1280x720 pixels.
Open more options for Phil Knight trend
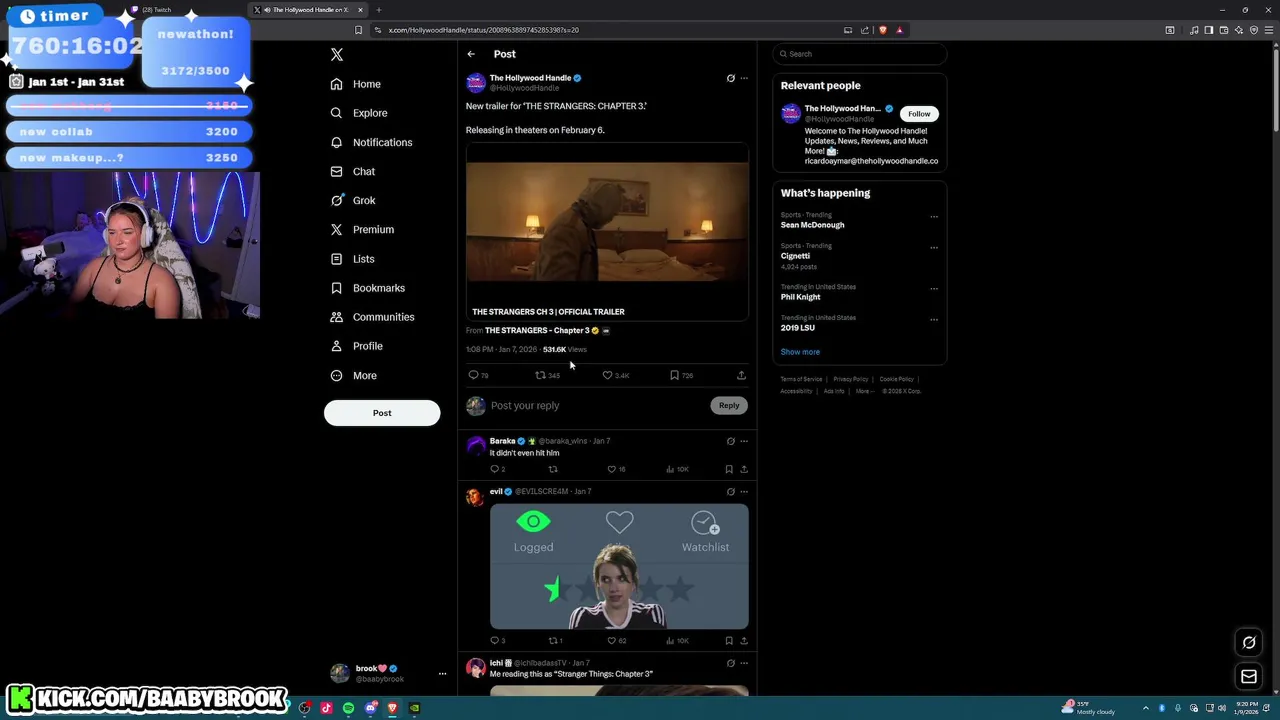tap(934, 289)
